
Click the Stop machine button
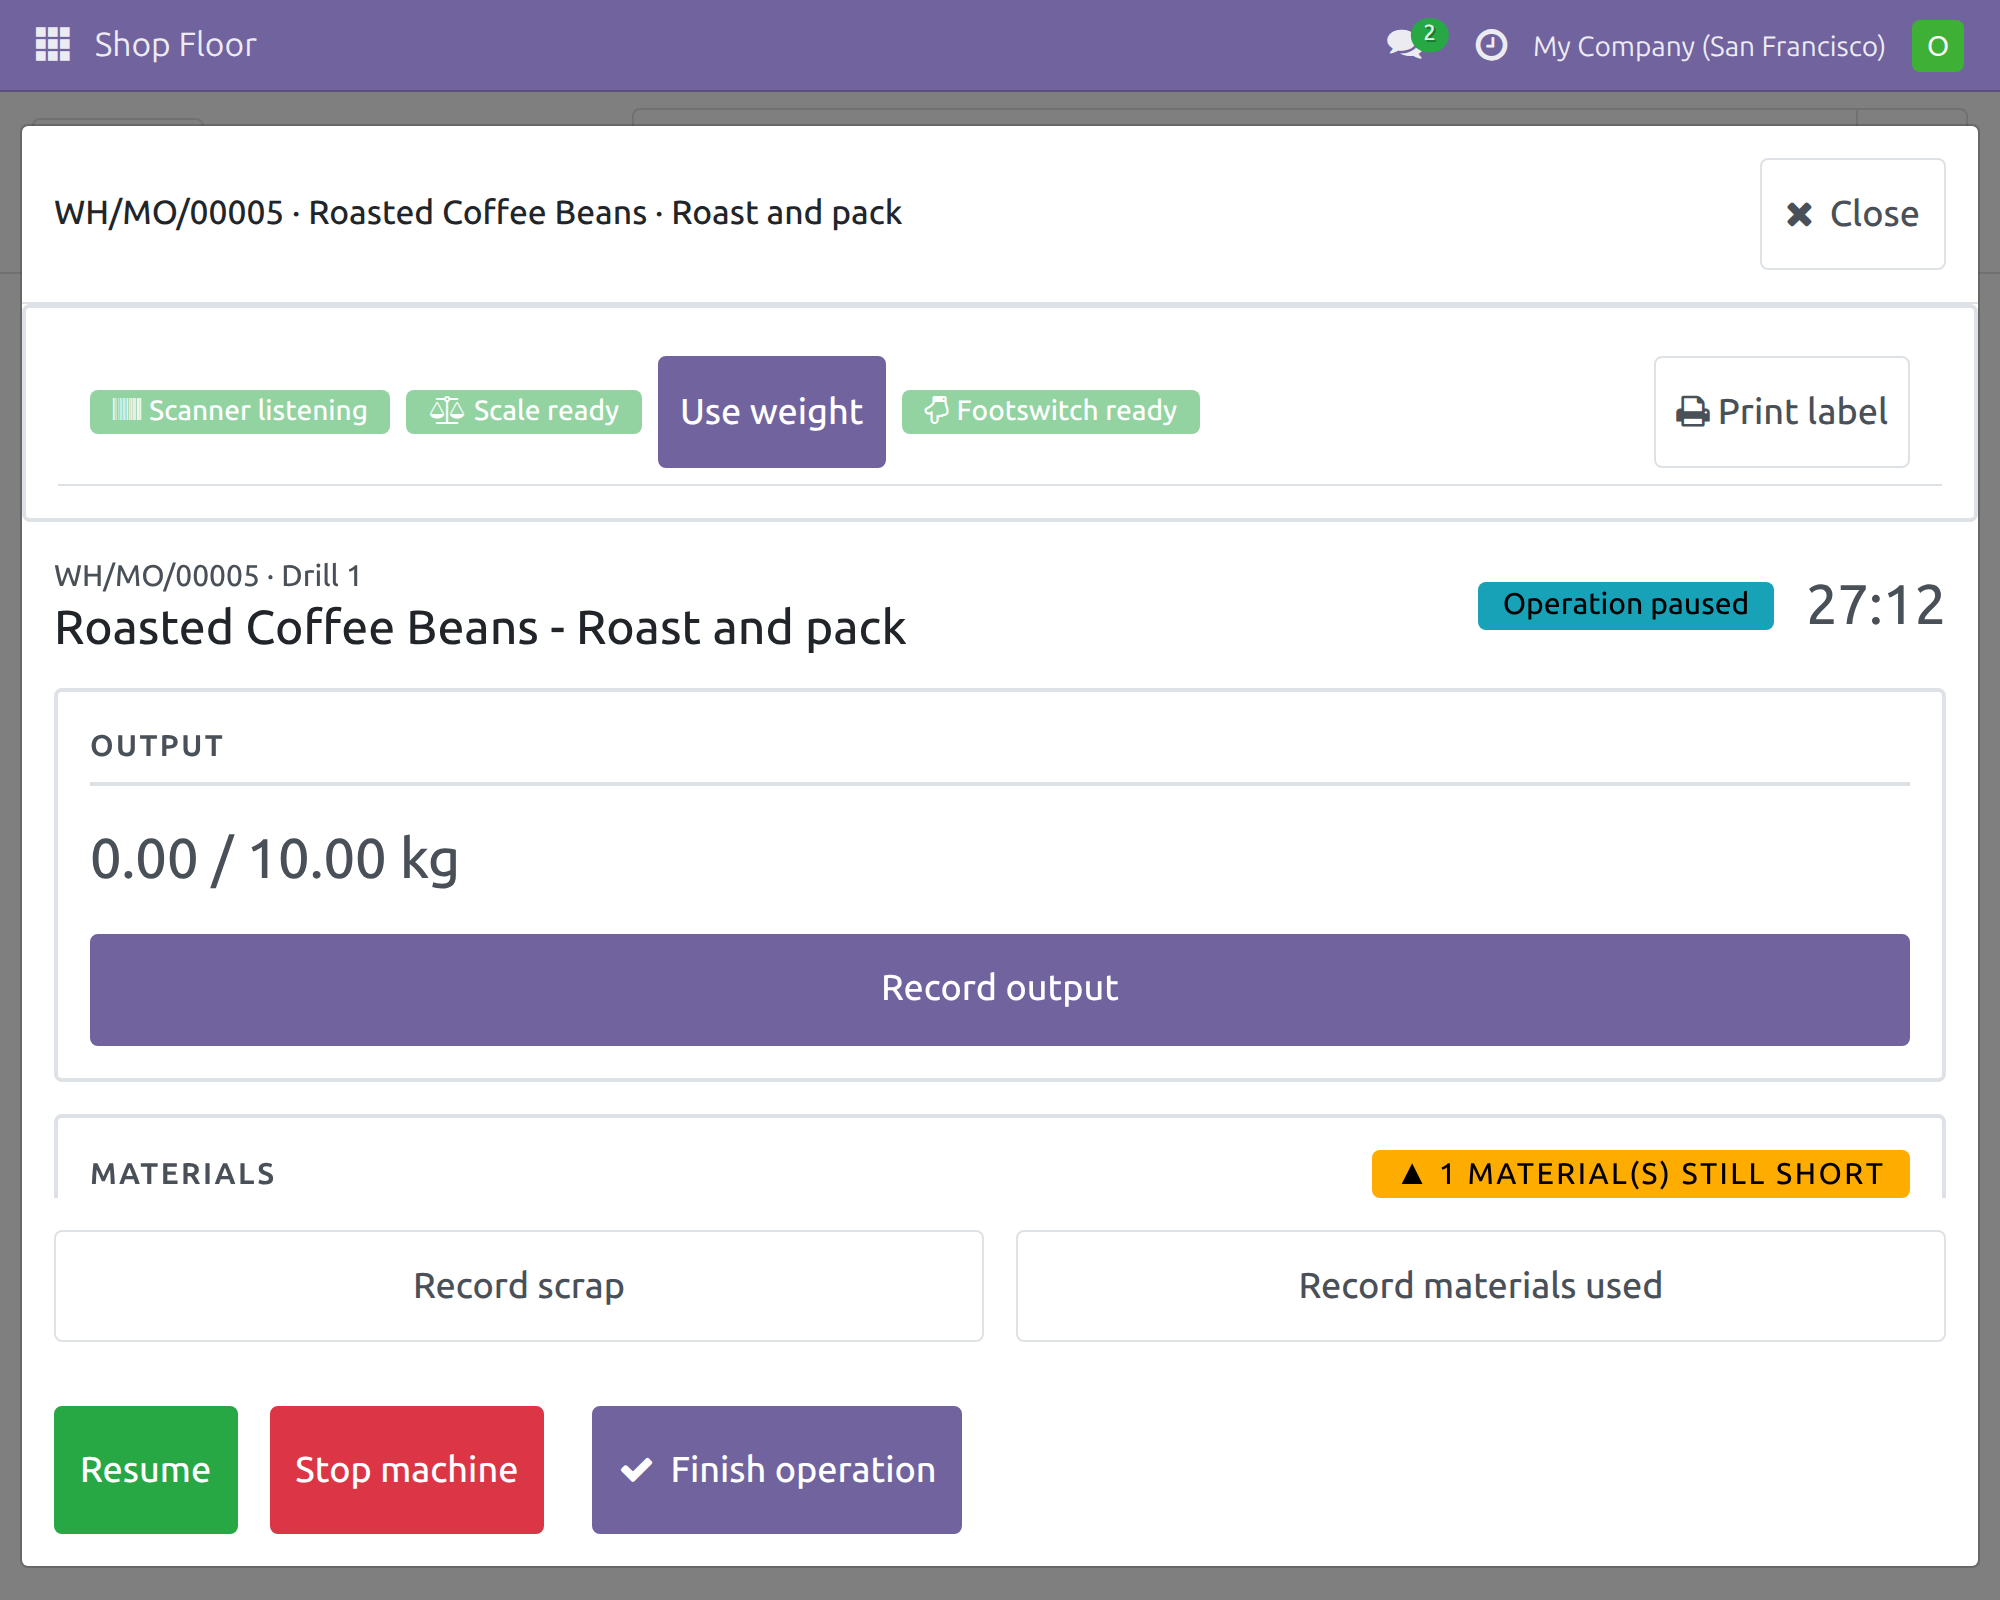pos(407,1470)
